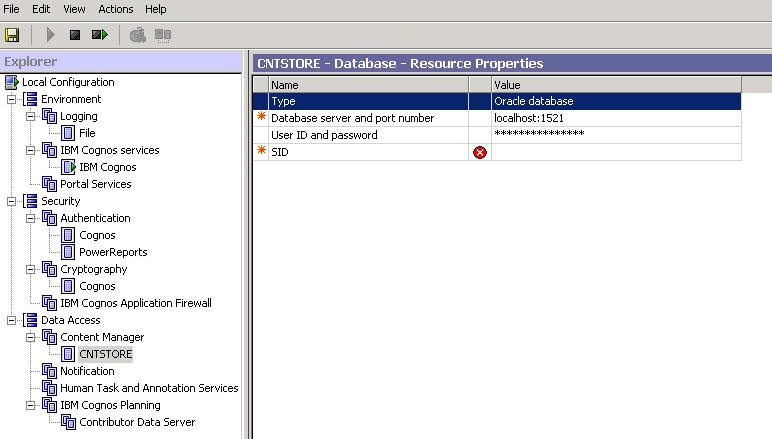Viewport: 772px width, 439px height.
Task: Collapse the Environment tree node
Action: 11,99
